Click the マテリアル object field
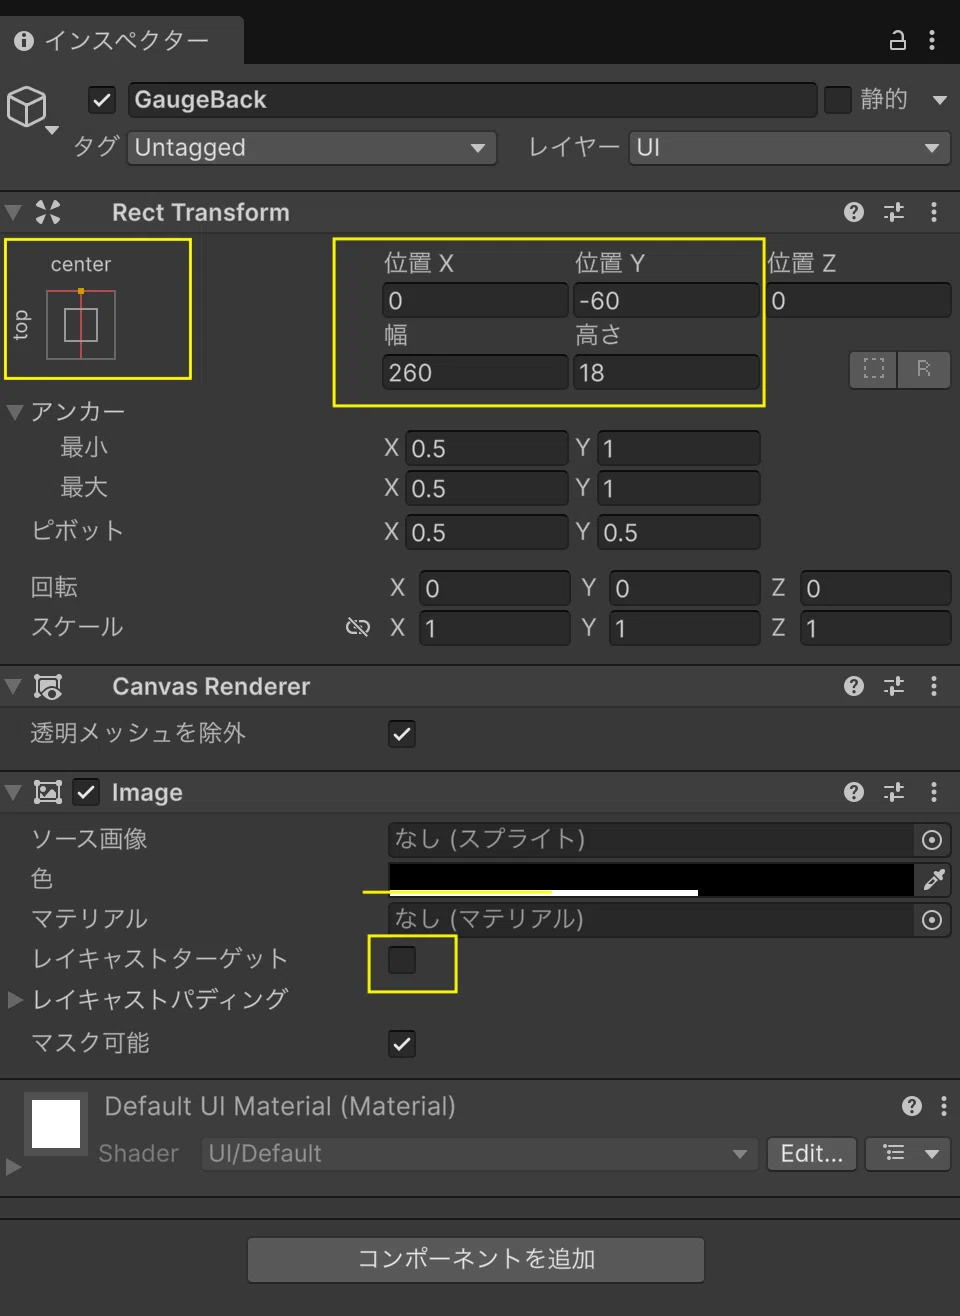The image size is (960, 1316). (x=651, y=920)
